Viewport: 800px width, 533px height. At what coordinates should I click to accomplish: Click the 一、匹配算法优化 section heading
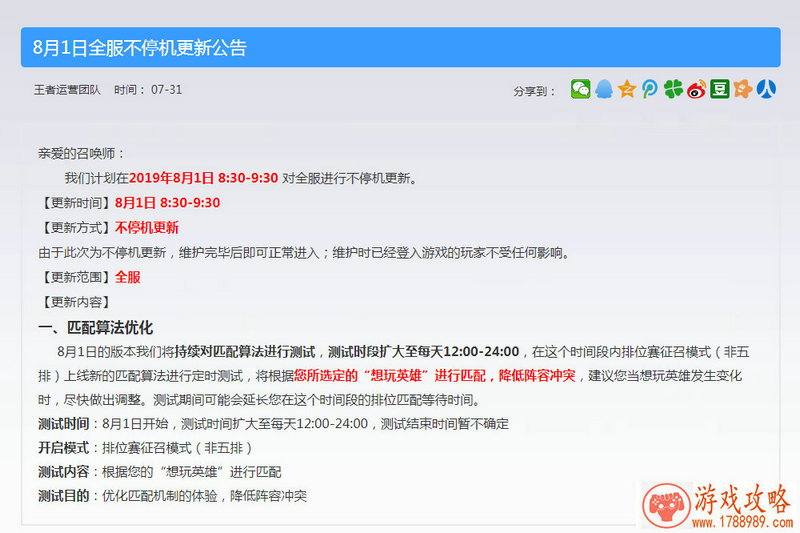click(95, 327)
